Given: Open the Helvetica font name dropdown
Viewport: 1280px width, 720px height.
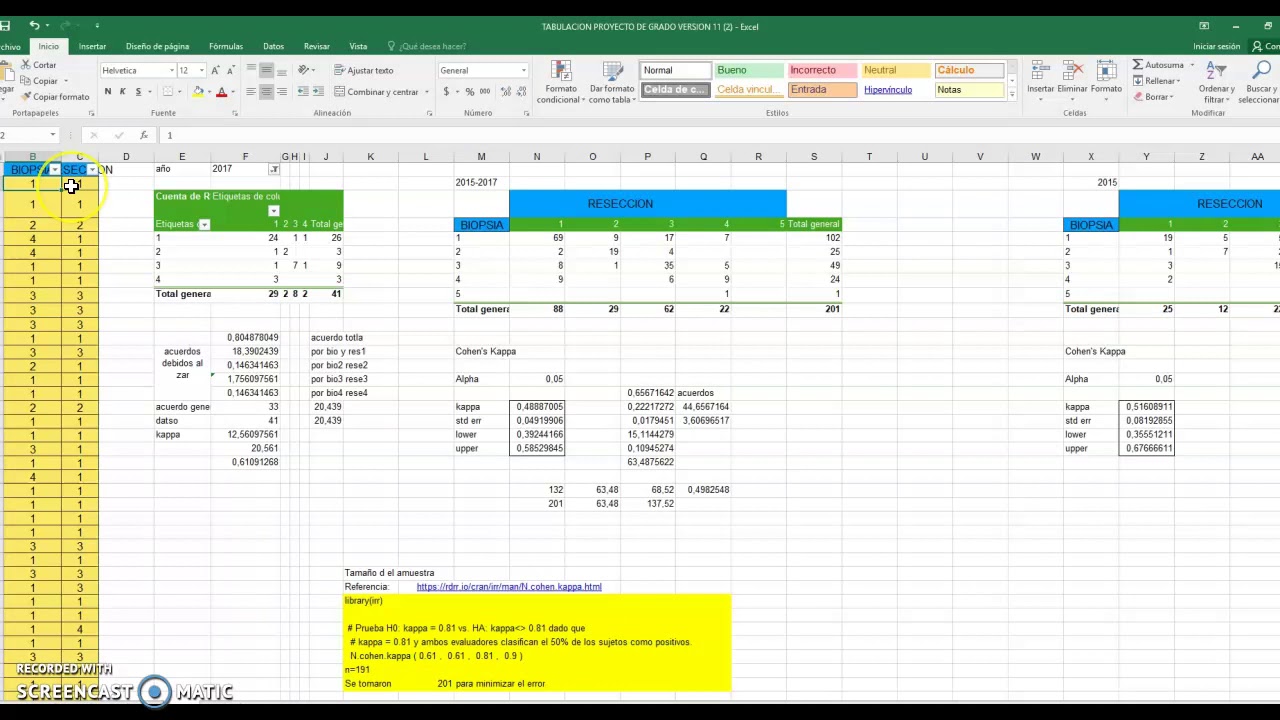Looking at the screenshot, I should [172, 70].
